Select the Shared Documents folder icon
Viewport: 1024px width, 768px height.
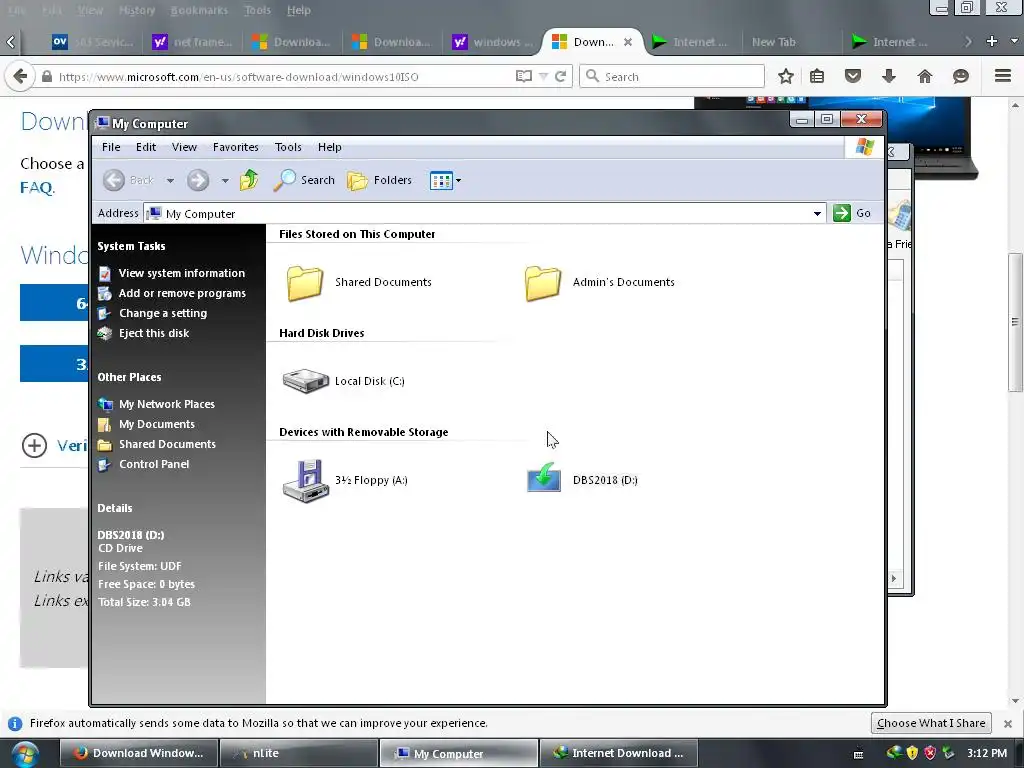[305, 283]
